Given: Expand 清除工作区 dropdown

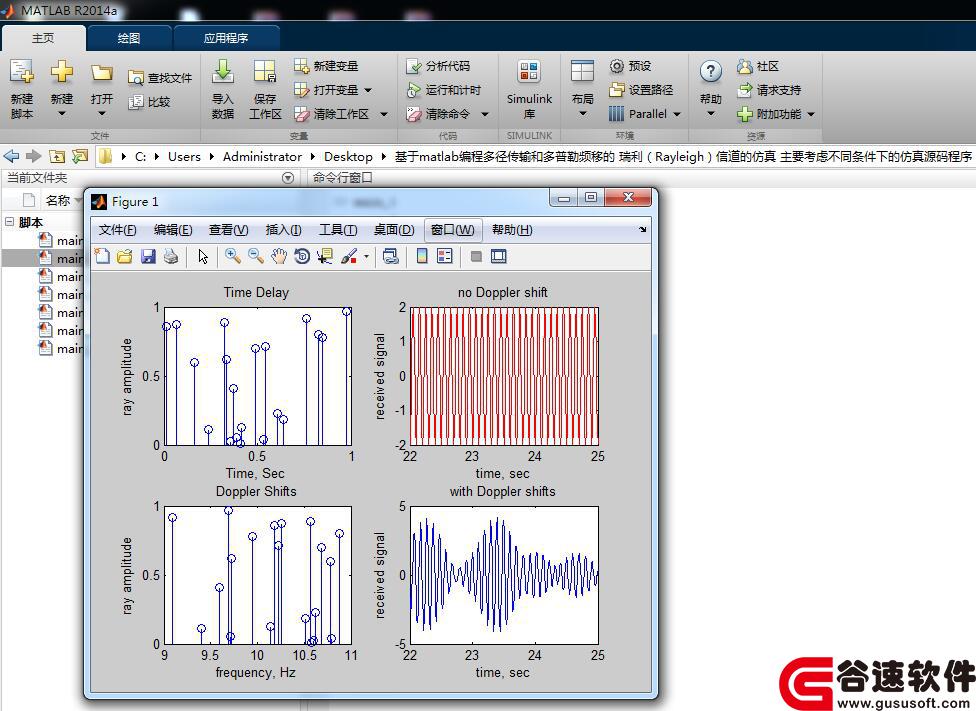Looking at the screenshot, I should pyautogui.click(x=383, y=114).
